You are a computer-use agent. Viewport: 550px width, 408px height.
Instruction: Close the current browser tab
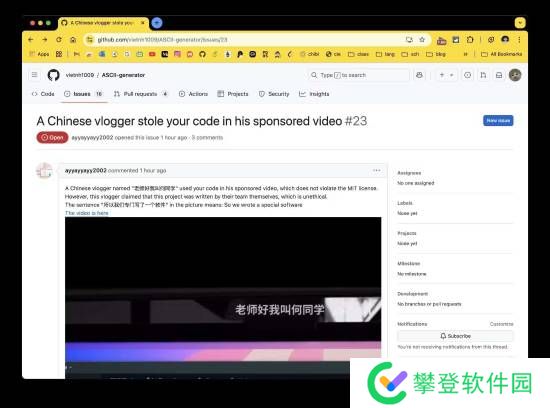[143, 23]
